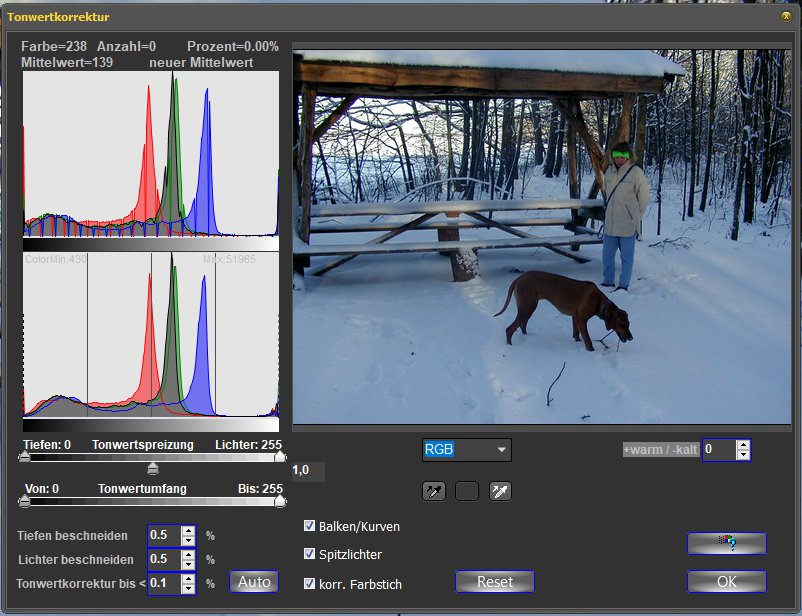
Task: Click the Reset button
Action: tap(494, 582)
